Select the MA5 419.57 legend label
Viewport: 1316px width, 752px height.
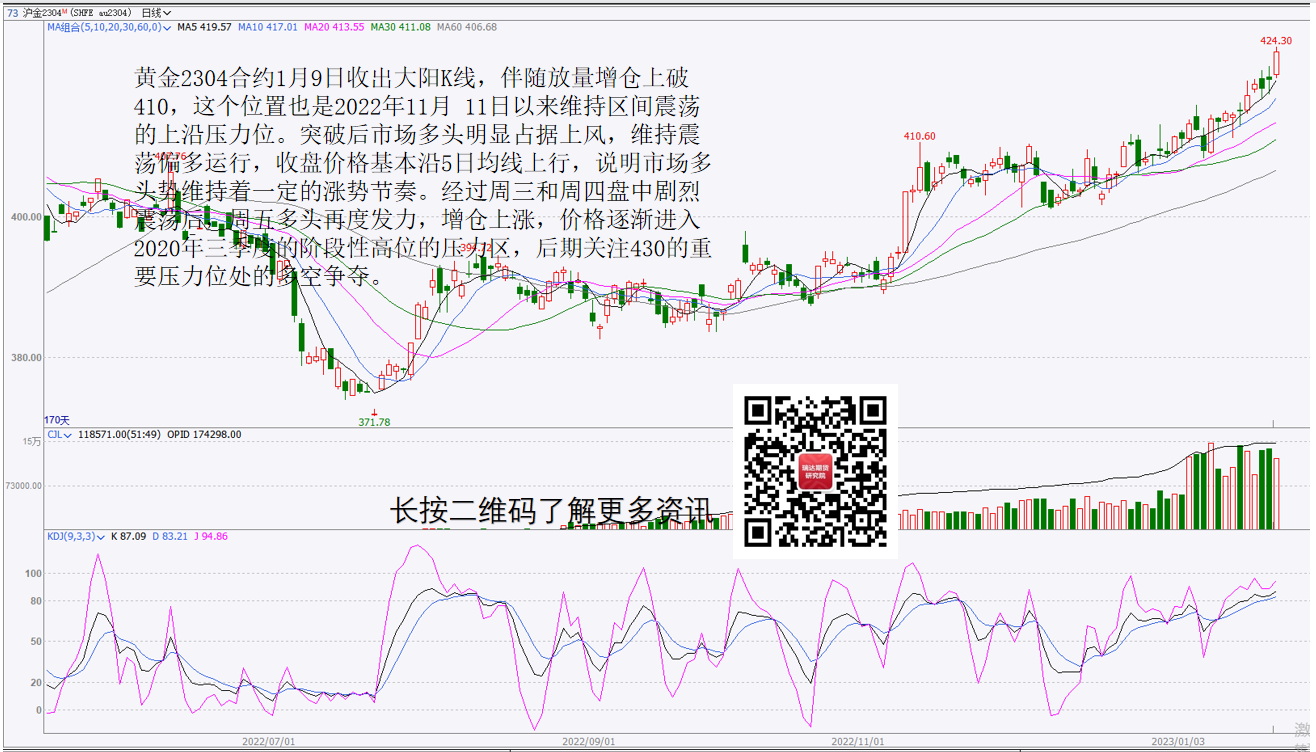coord(205,28)
